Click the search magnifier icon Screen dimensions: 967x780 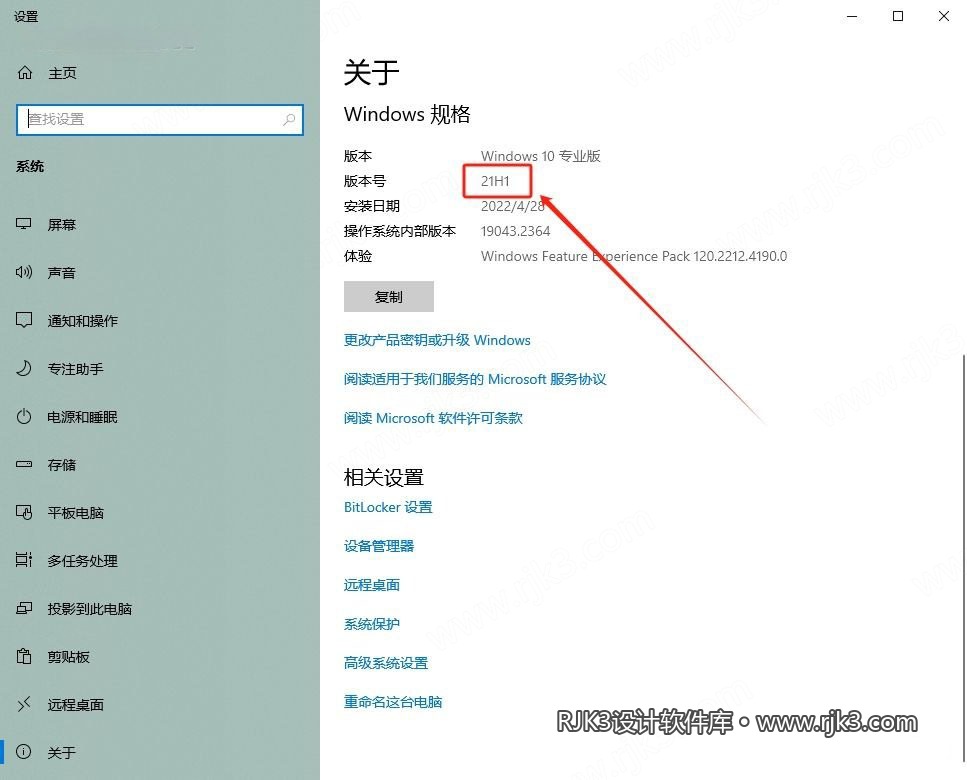289,120
